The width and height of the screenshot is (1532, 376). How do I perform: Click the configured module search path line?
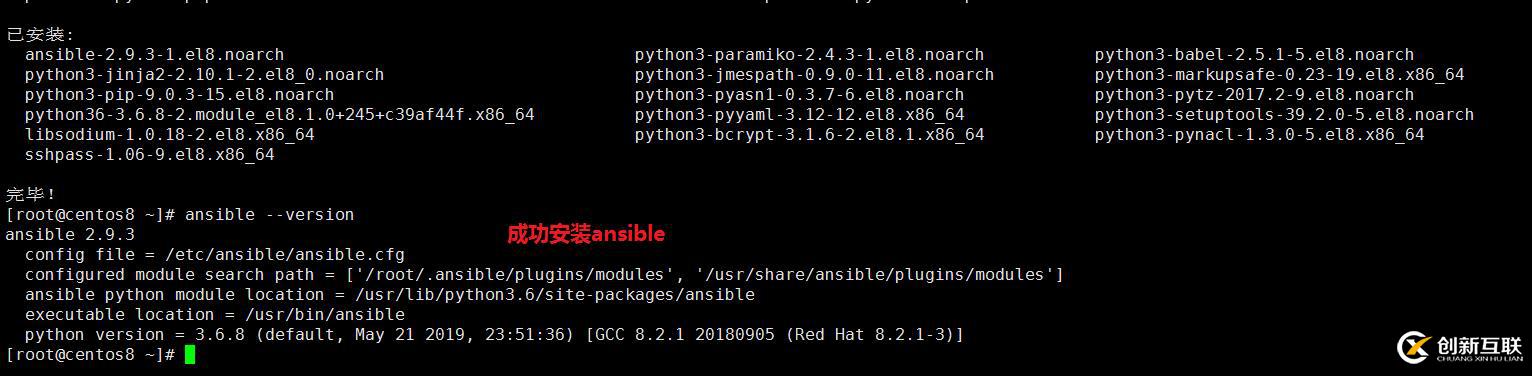544,275
